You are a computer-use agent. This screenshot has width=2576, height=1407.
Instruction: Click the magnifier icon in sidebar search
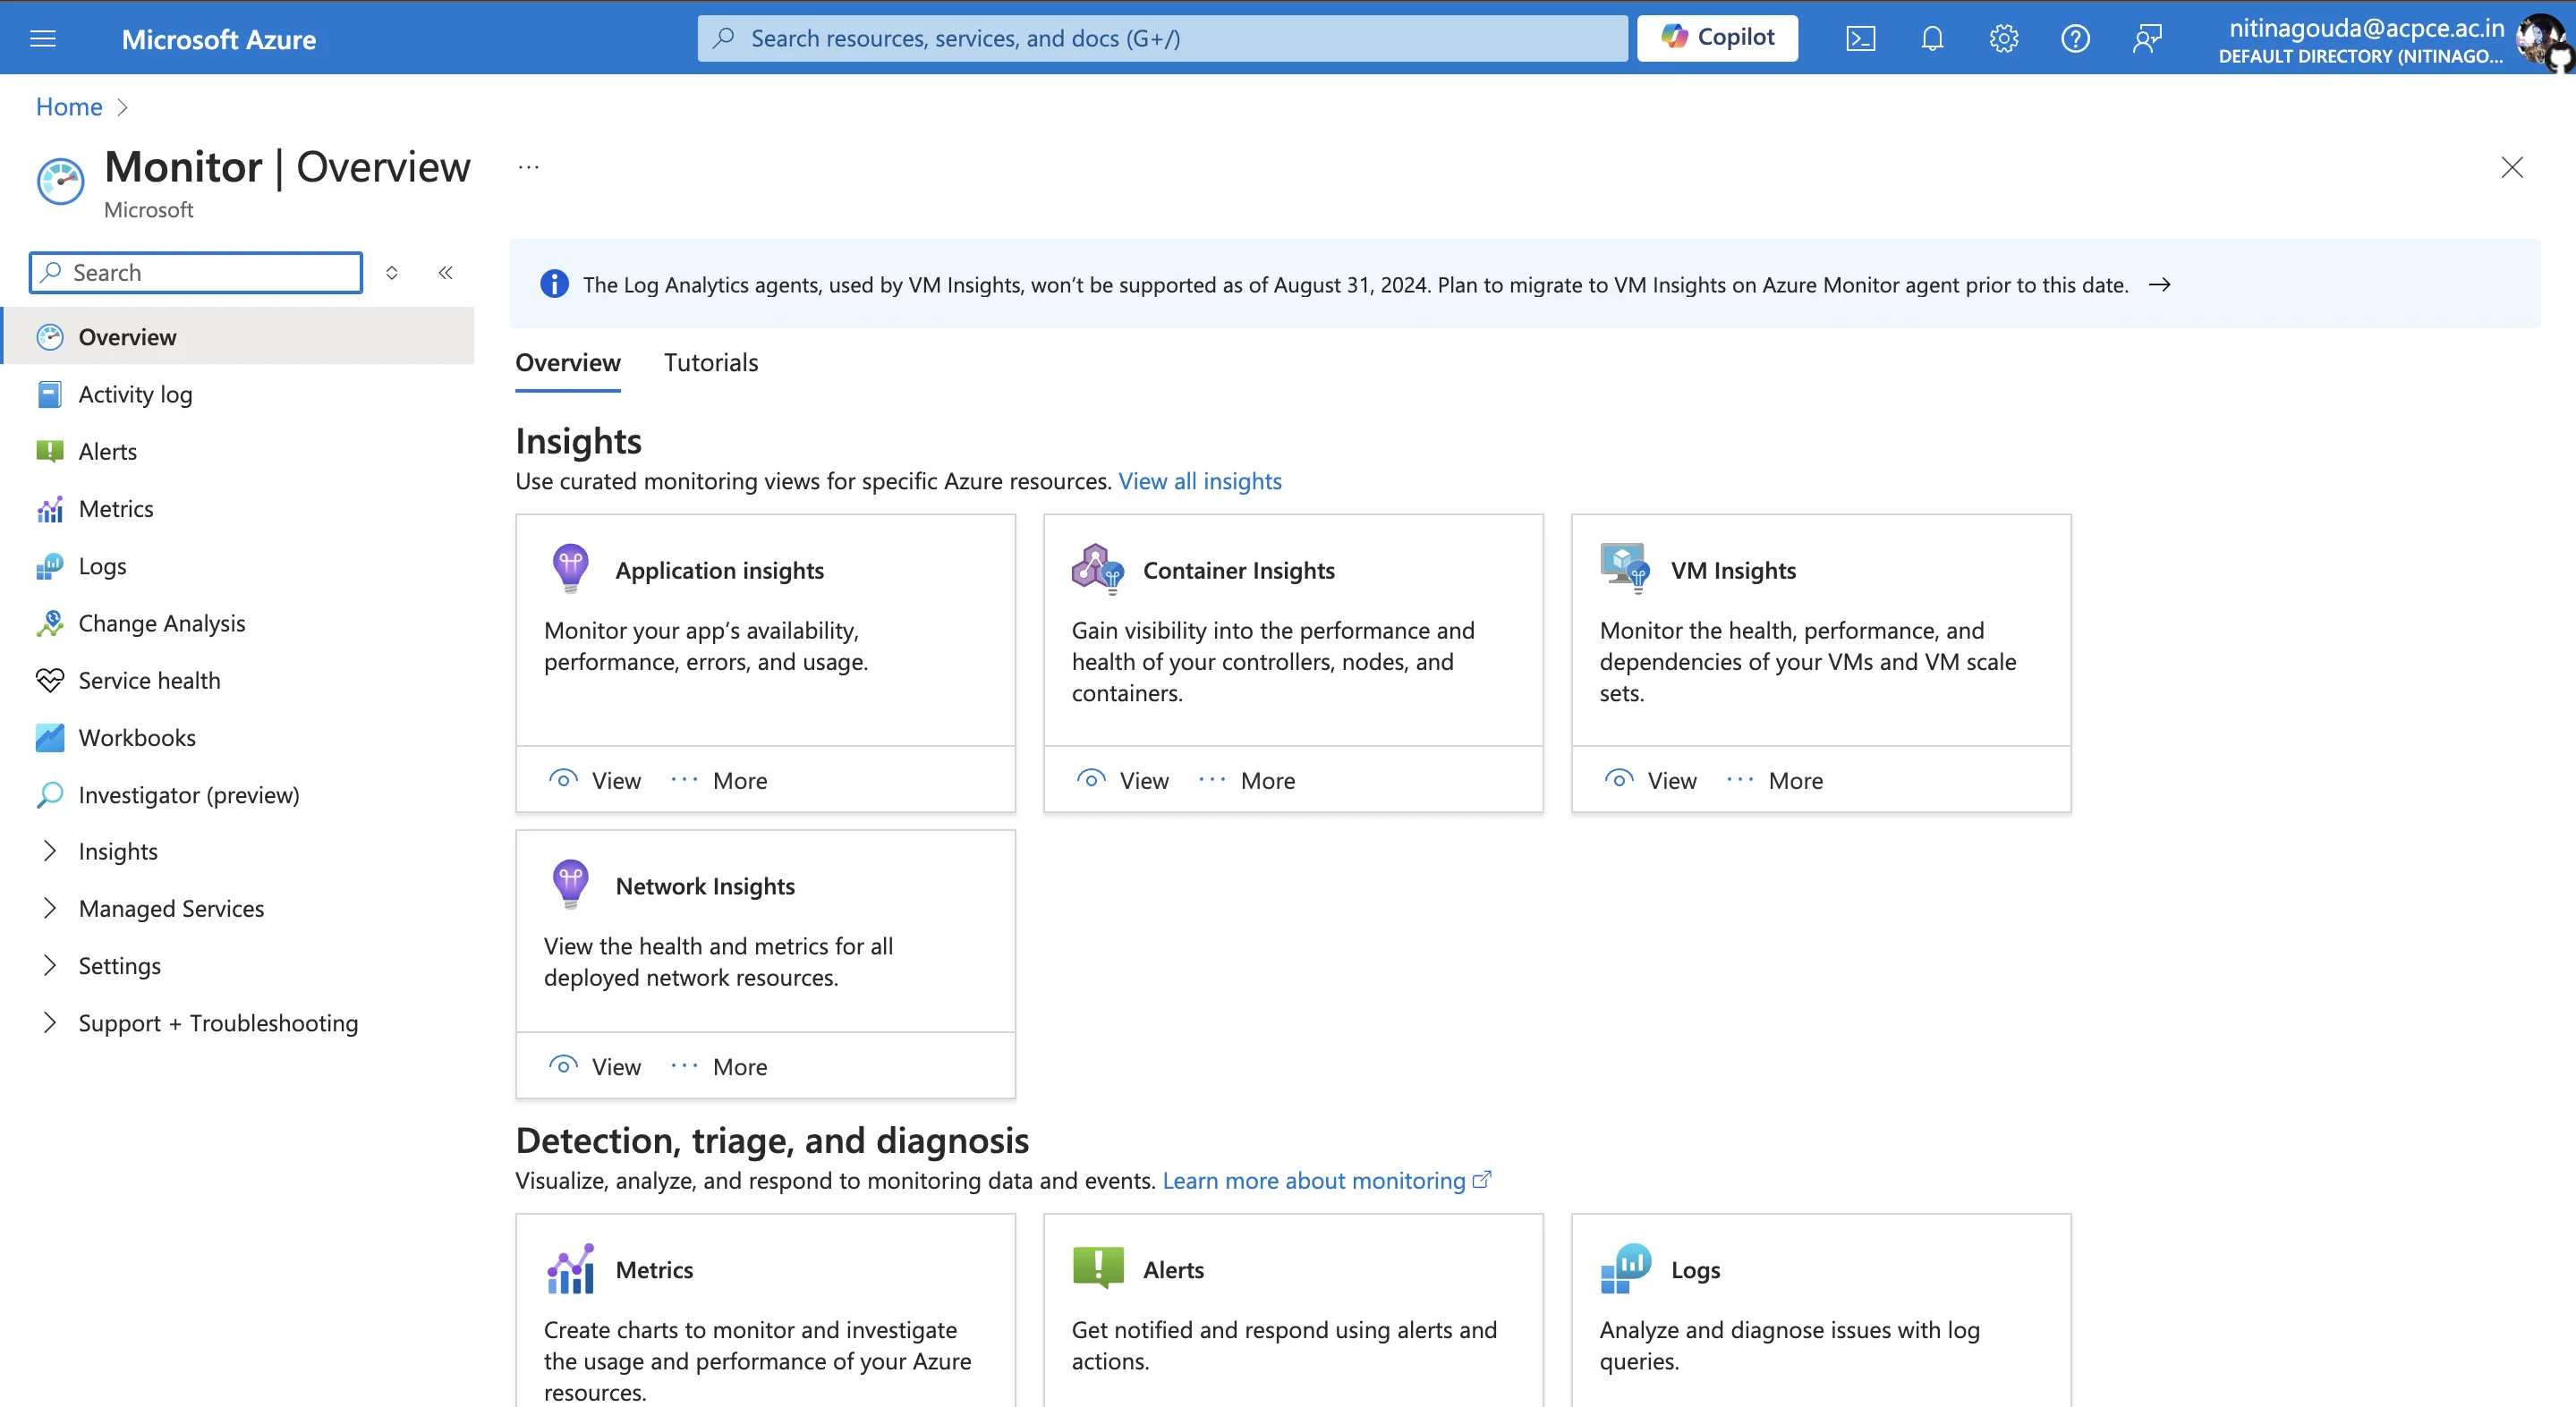[52, 272]
